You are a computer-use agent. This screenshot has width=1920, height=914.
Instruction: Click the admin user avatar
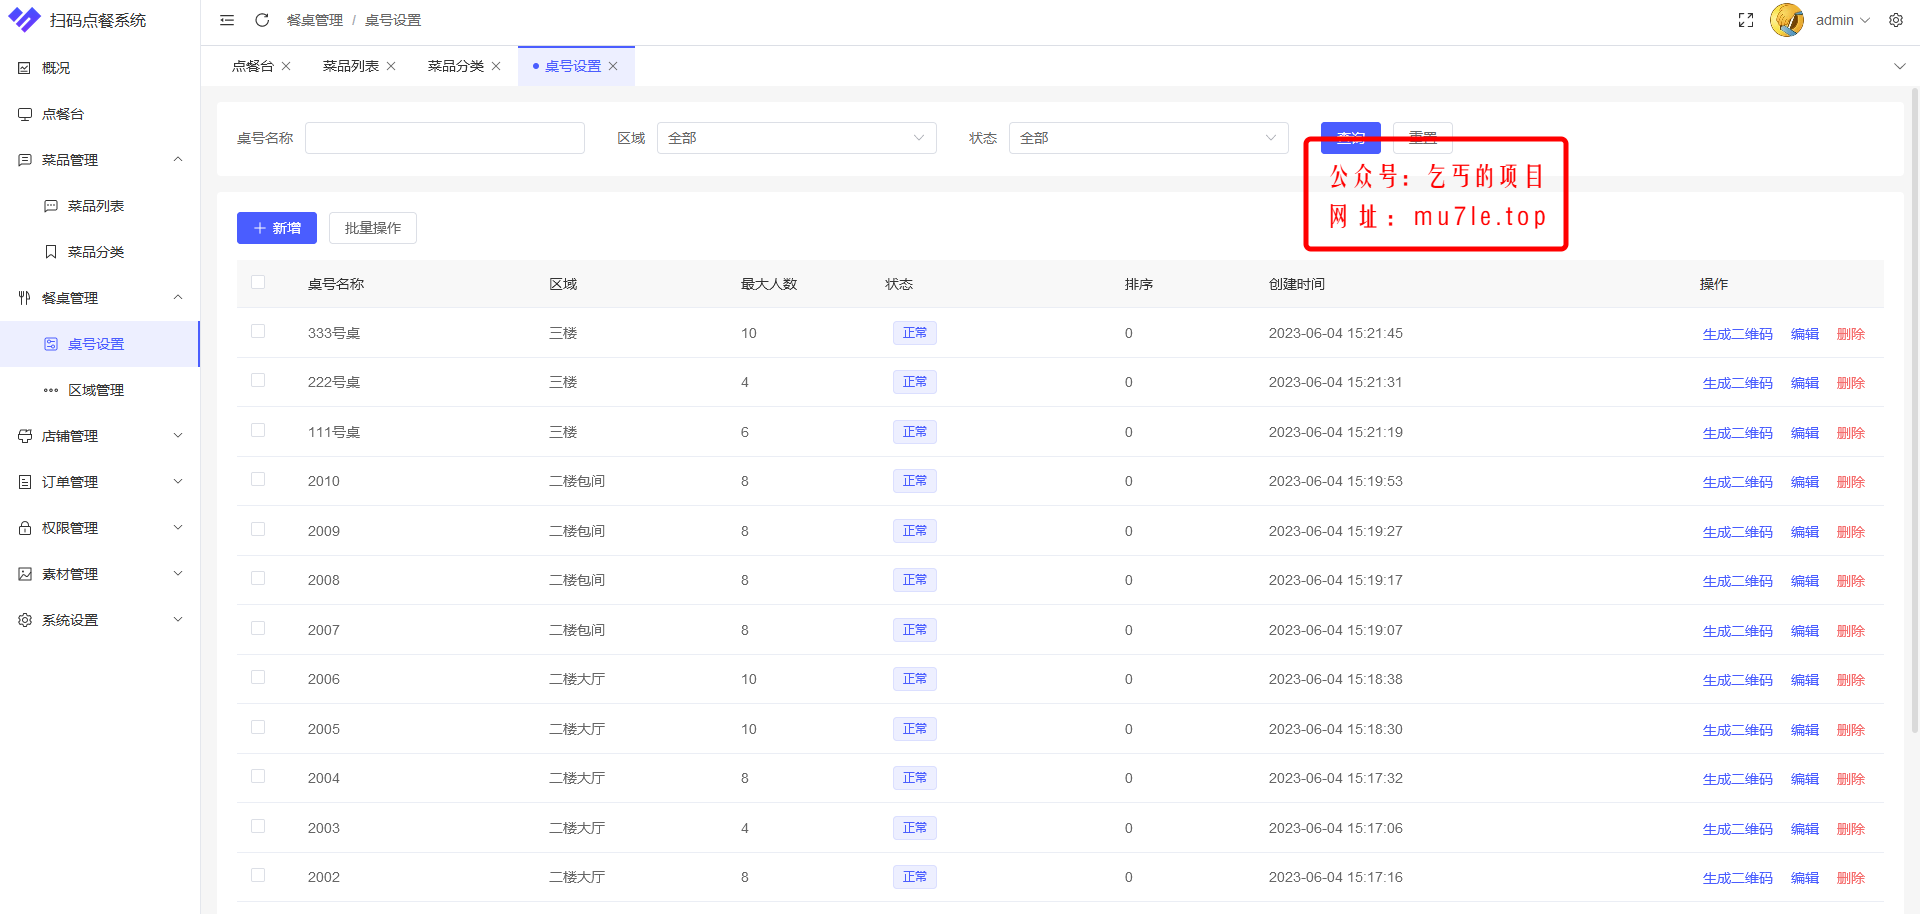coord(1787,20)
